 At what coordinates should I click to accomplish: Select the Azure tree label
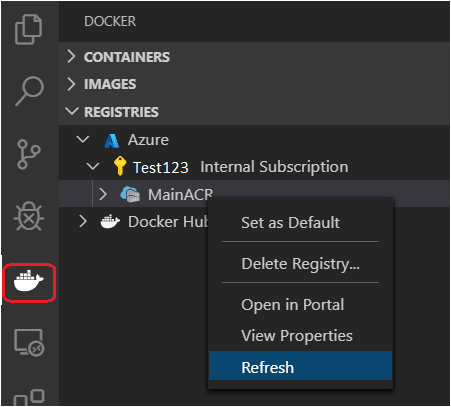(x=148, y=140)
